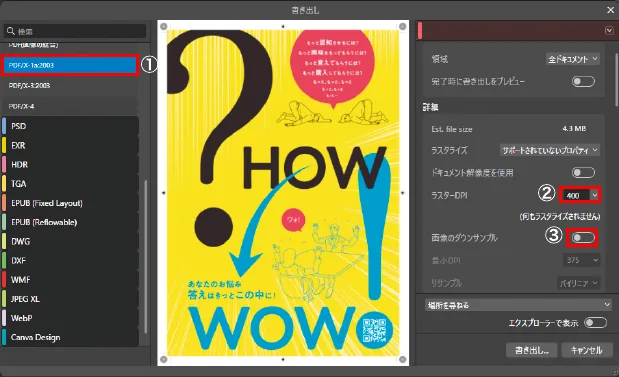Choose PSD export format
Screen dimensions: 619x377
pos(70,126)
